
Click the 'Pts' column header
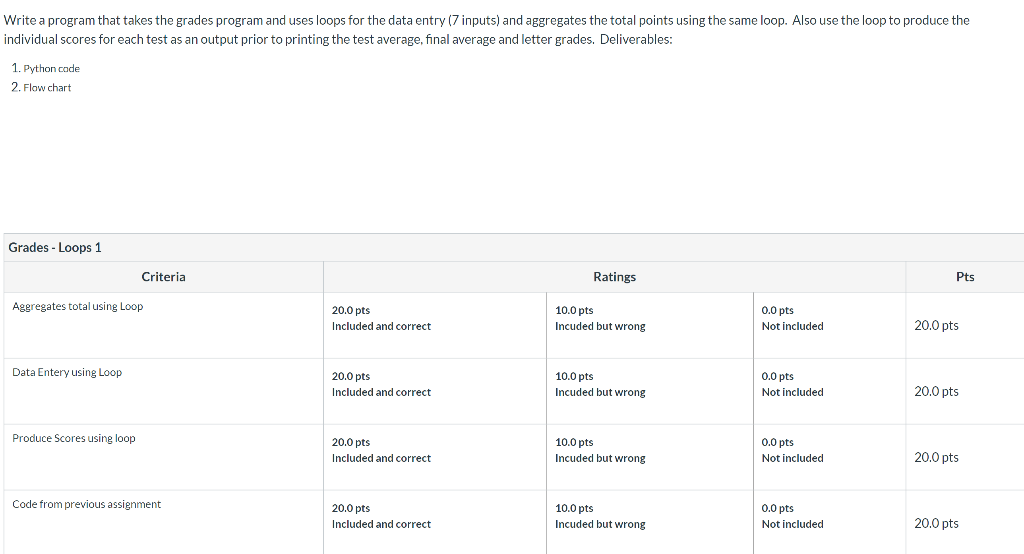coord(965,277)
